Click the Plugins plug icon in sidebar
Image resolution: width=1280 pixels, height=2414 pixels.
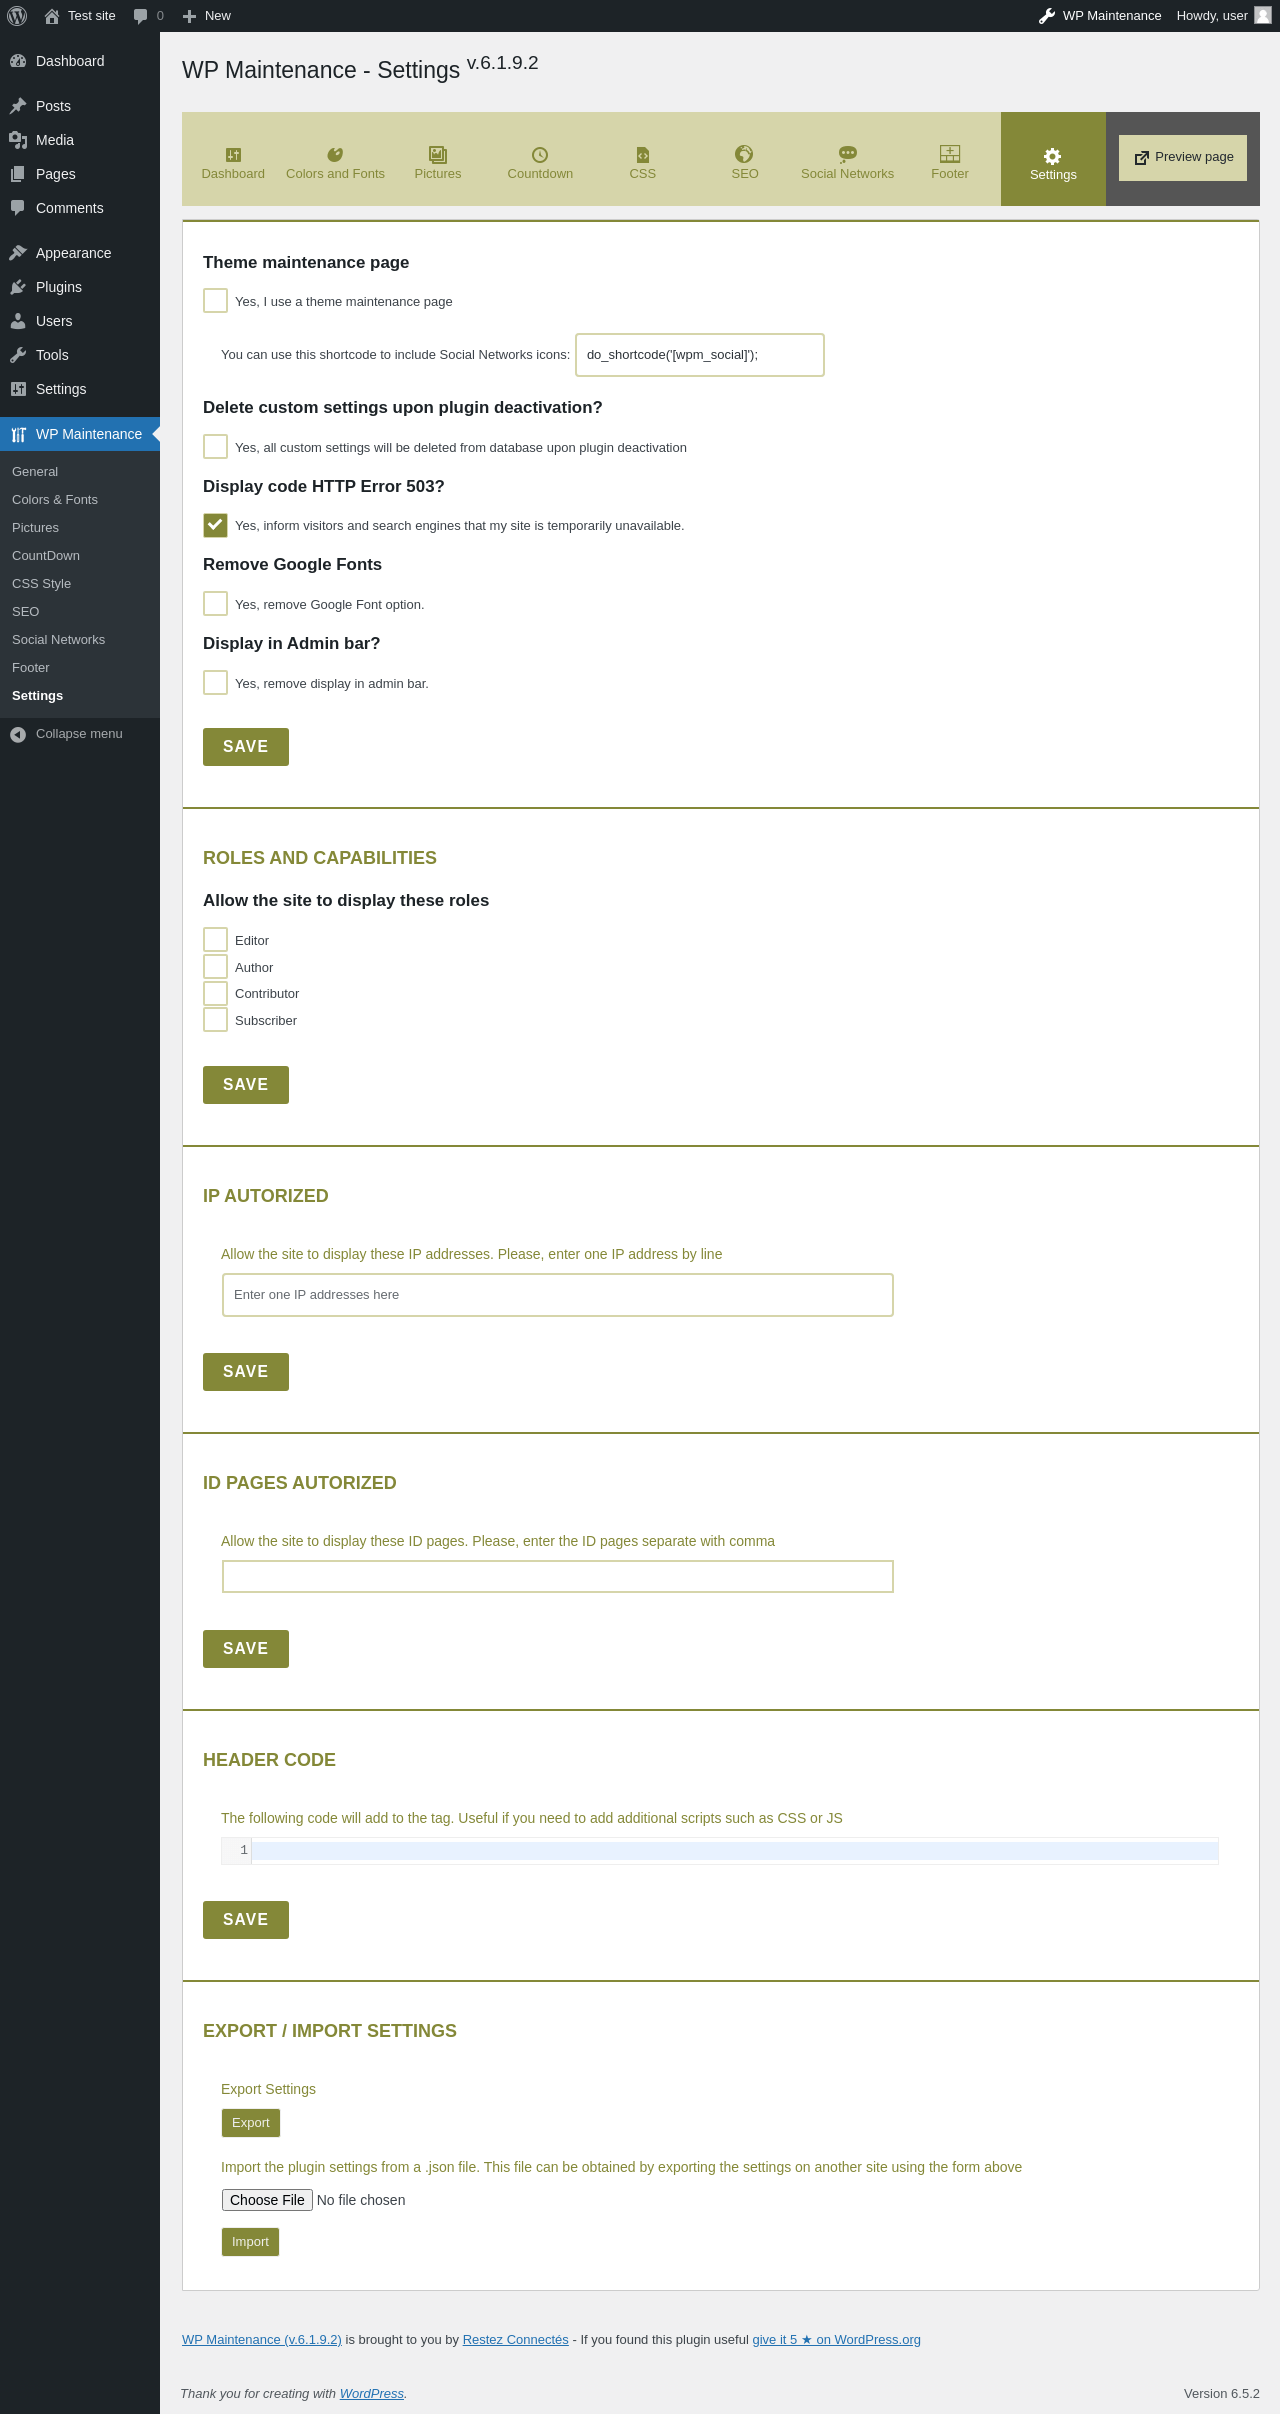coord(18,287)
